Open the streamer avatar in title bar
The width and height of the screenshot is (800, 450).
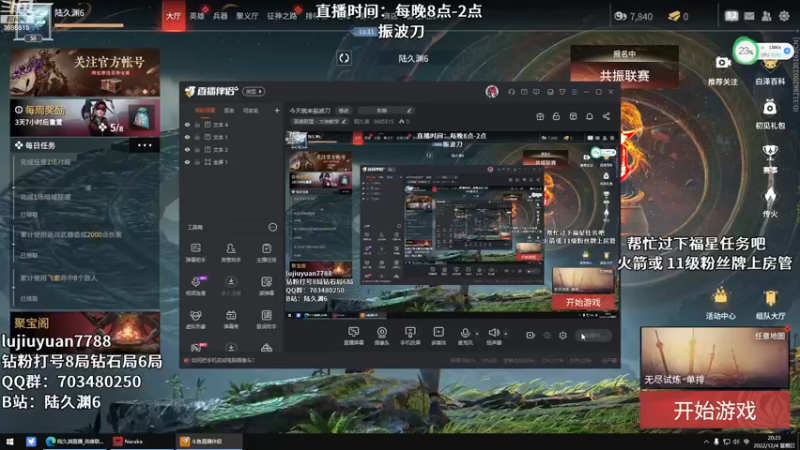point(492,91)
